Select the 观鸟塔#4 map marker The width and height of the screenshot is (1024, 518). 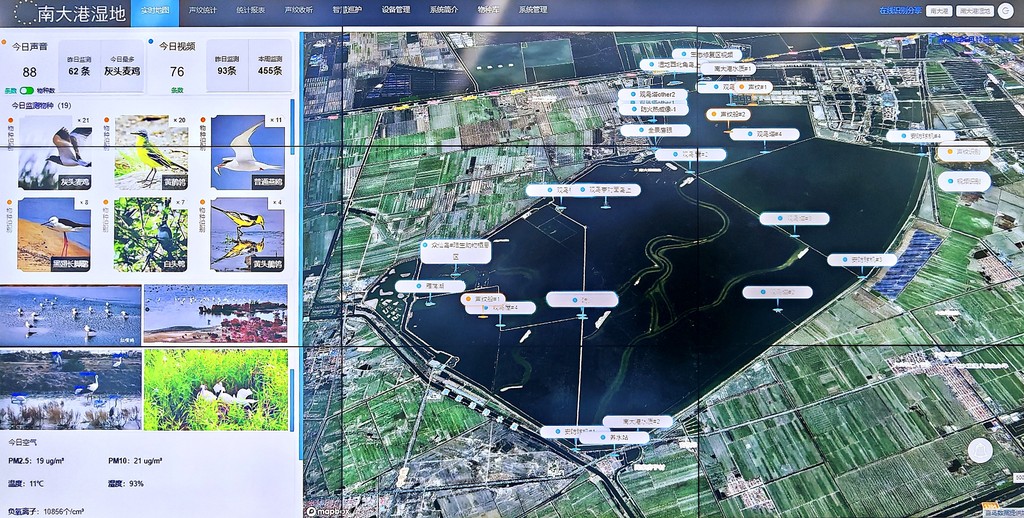click(x=764, y=134)
